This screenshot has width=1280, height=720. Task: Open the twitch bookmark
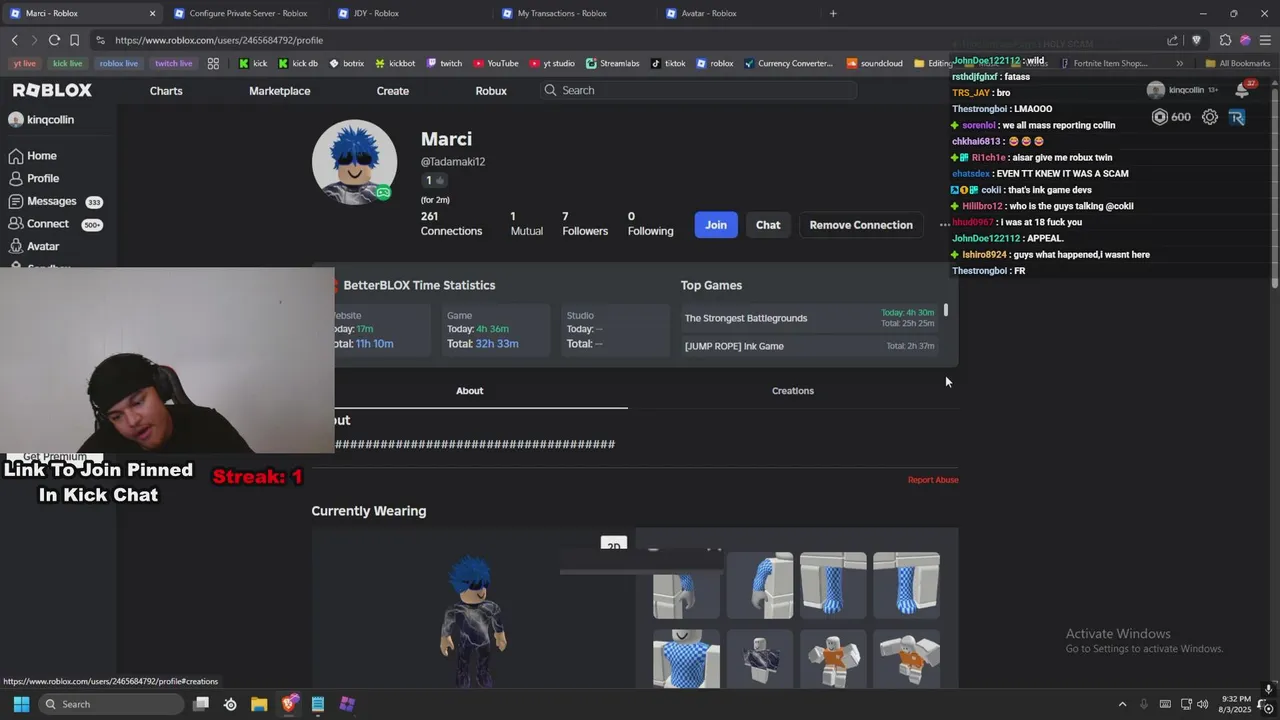click(x=444, y=63)
